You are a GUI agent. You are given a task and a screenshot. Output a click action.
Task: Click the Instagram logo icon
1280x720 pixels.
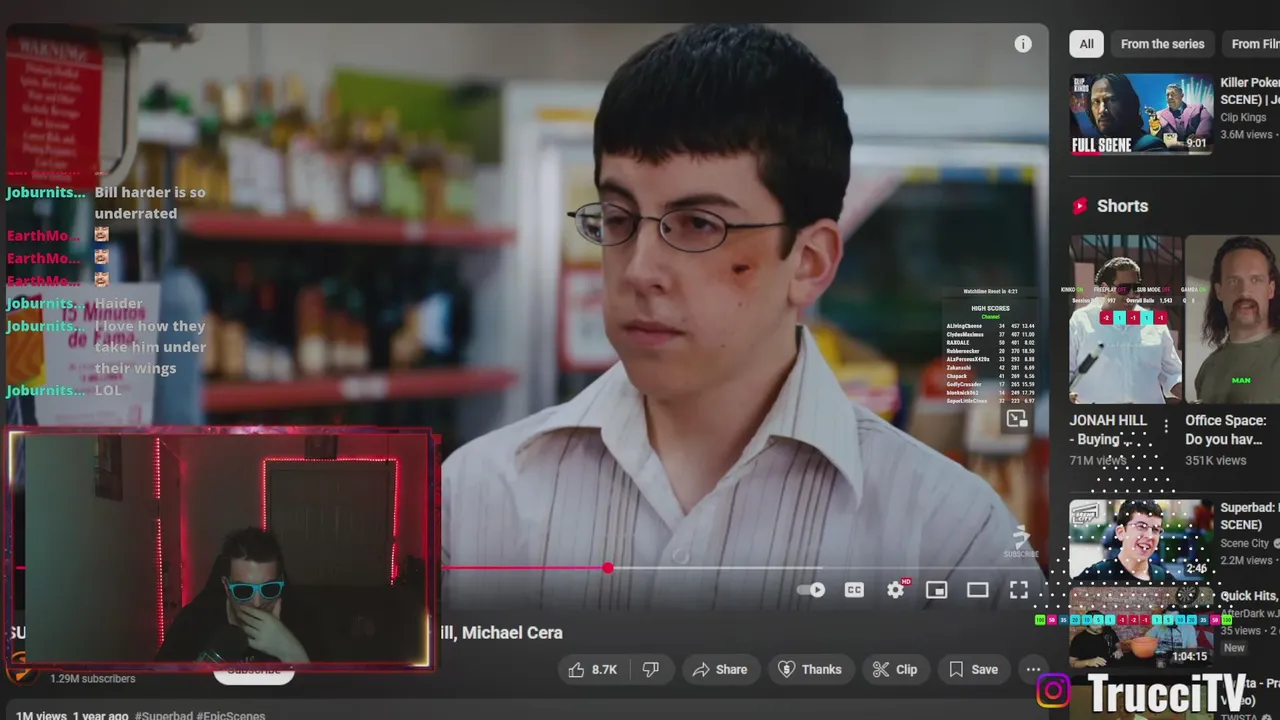pyautogui.click(x=1053, y=691)
